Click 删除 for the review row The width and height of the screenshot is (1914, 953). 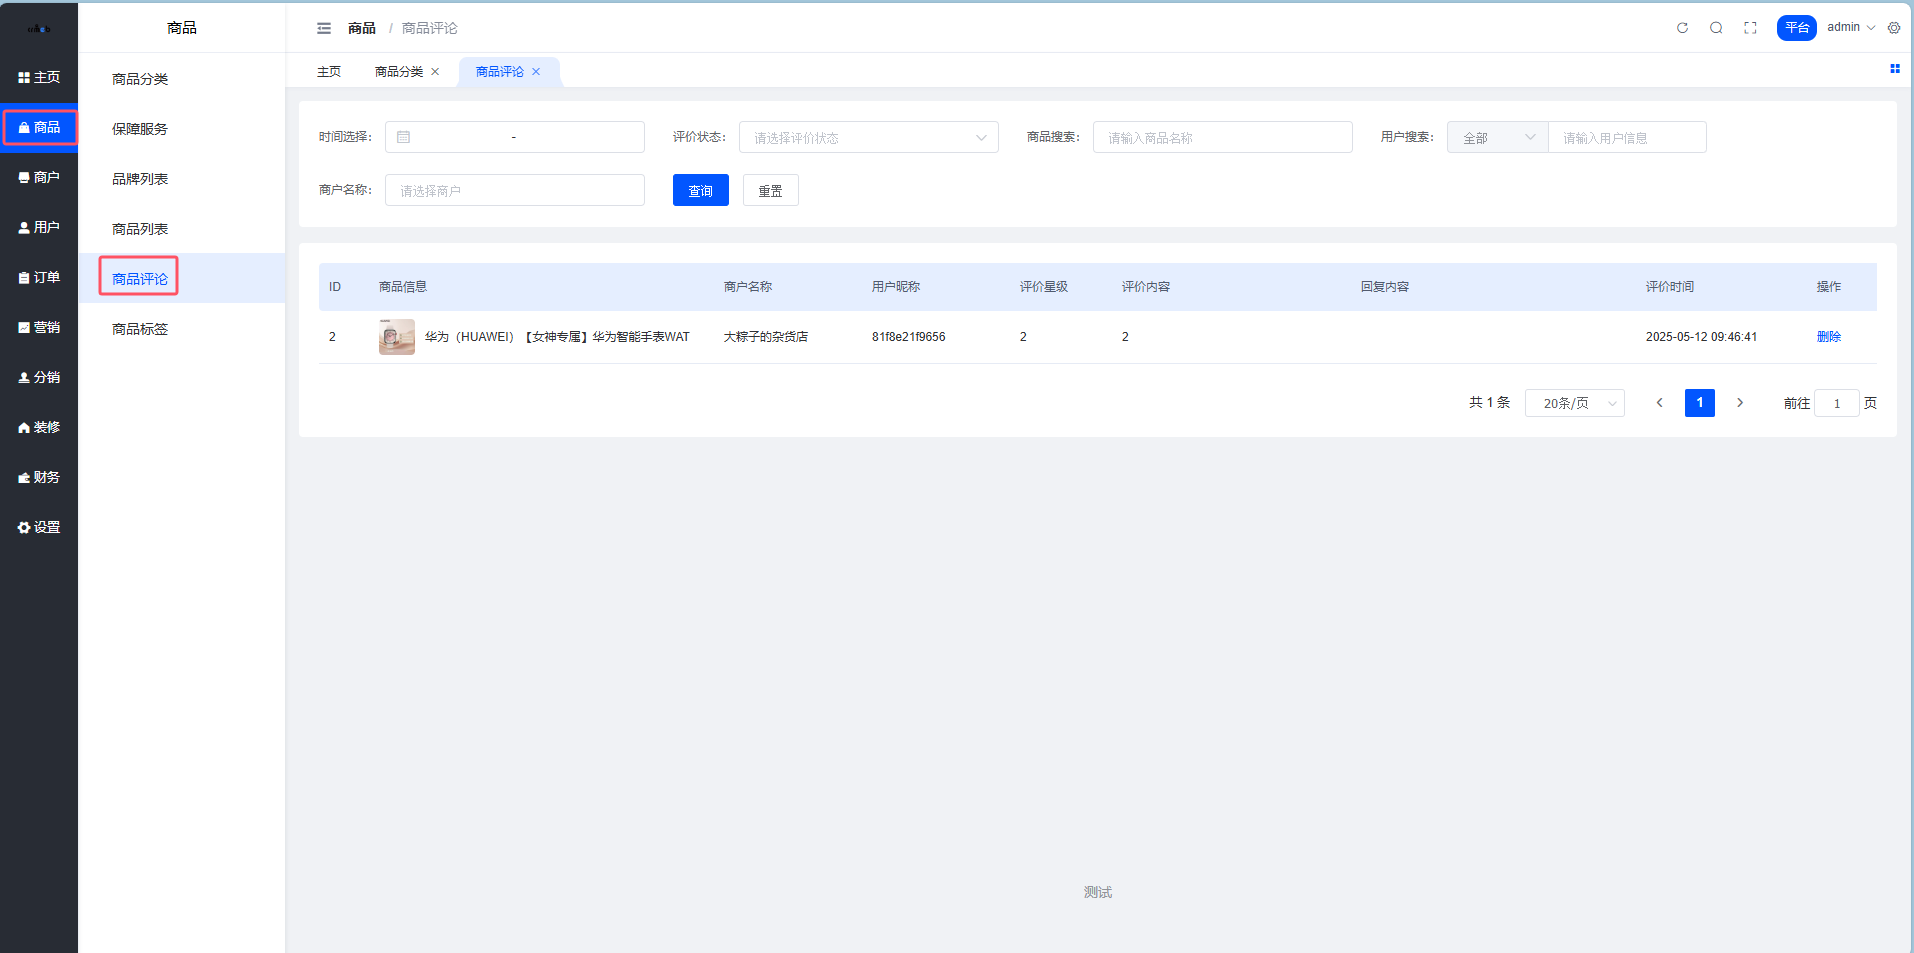point(1828,337)
